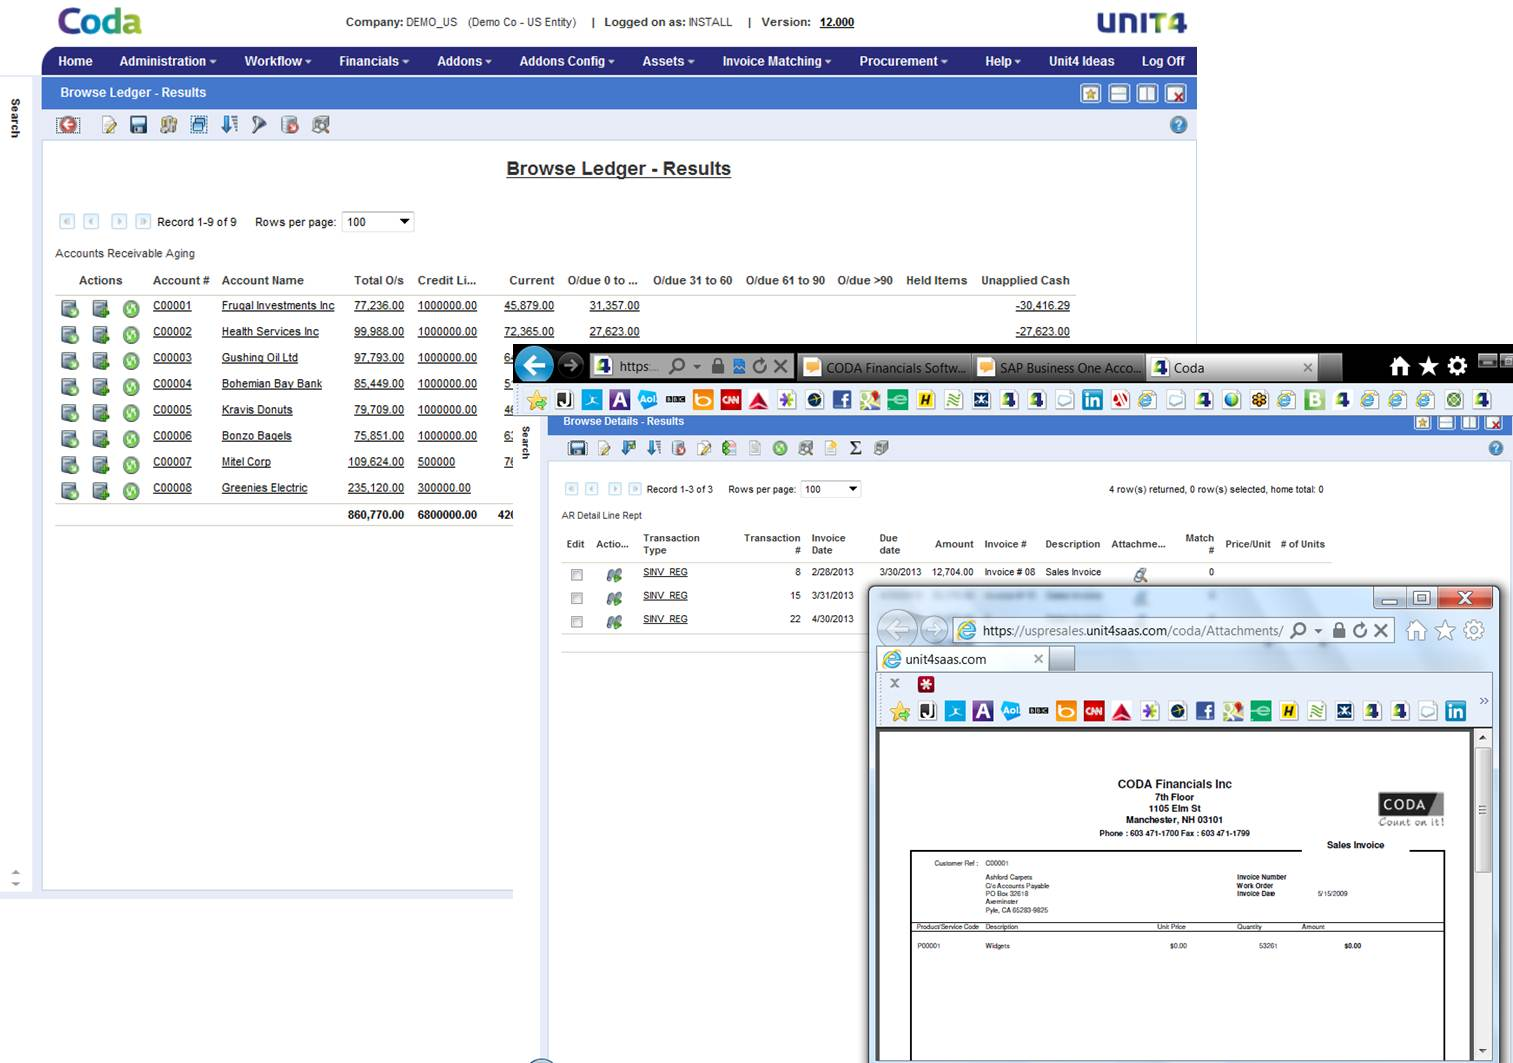Expand the Addons Config menu
This screenshot has width=1513, height=1063.
tap(566, 61)
